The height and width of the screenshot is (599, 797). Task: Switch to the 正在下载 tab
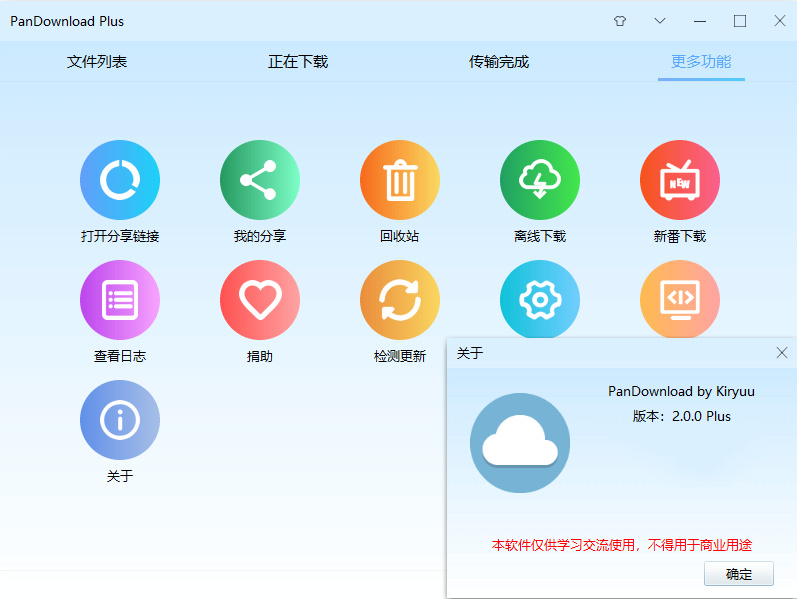[298, 62]
